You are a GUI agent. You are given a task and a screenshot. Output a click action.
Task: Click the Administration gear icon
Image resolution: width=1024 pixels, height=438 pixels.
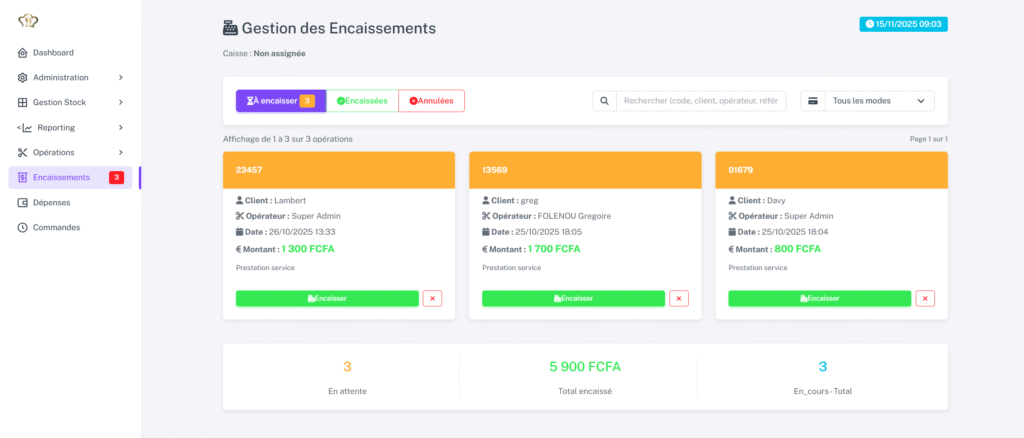[x=23, y=78]
